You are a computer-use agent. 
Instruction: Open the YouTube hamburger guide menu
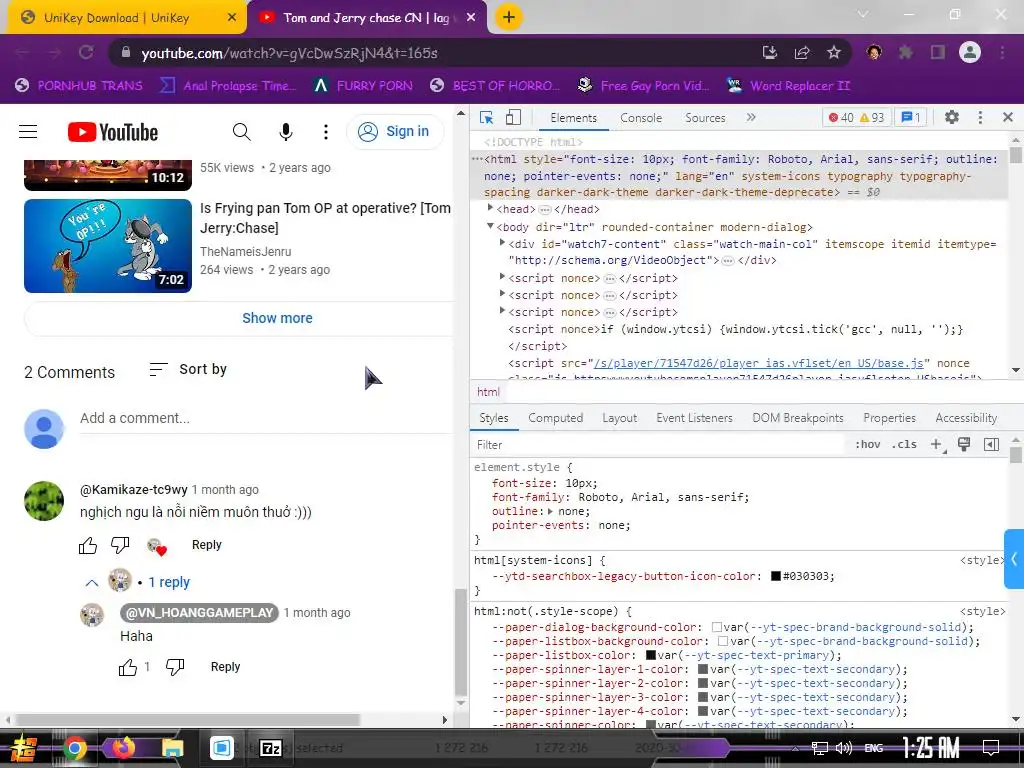point(28,132)
